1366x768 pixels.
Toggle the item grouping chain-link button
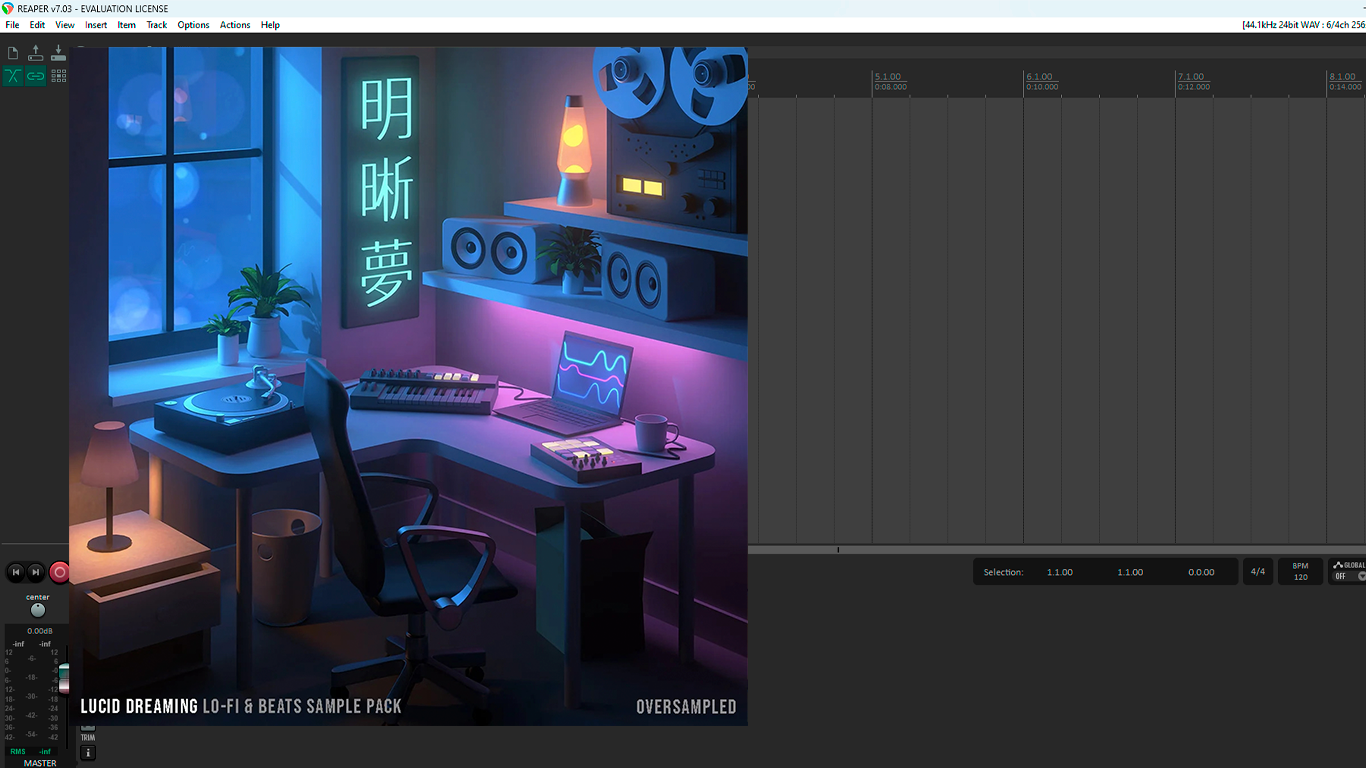36,76
